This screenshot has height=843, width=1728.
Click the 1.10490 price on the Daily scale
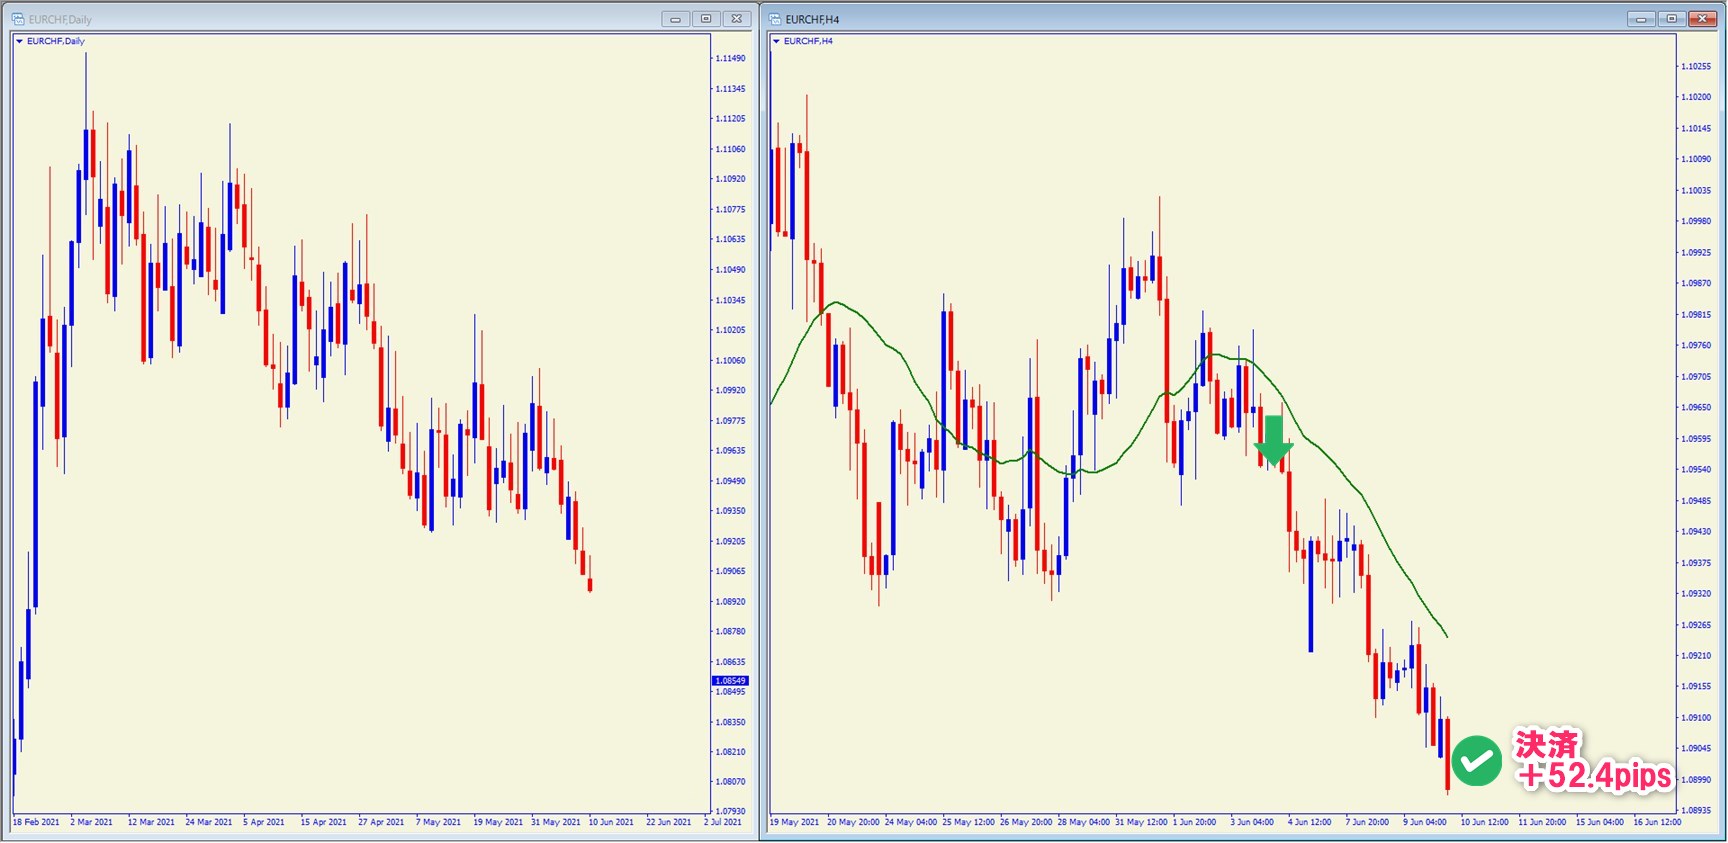[x=731, y=270]
